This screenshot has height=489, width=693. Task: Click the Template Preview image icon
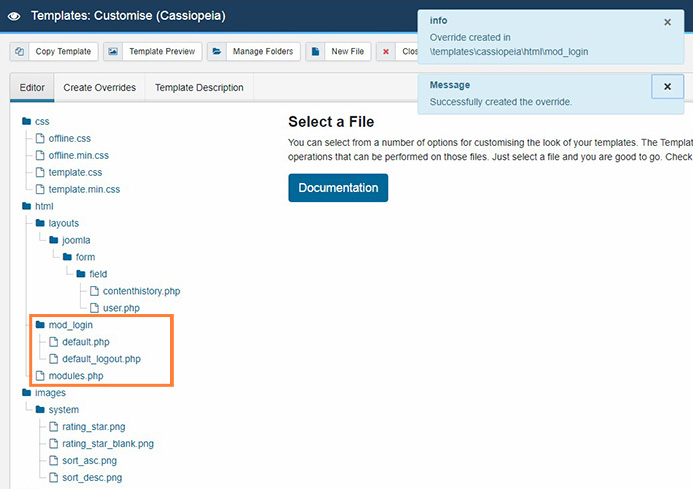pos(113,51)
